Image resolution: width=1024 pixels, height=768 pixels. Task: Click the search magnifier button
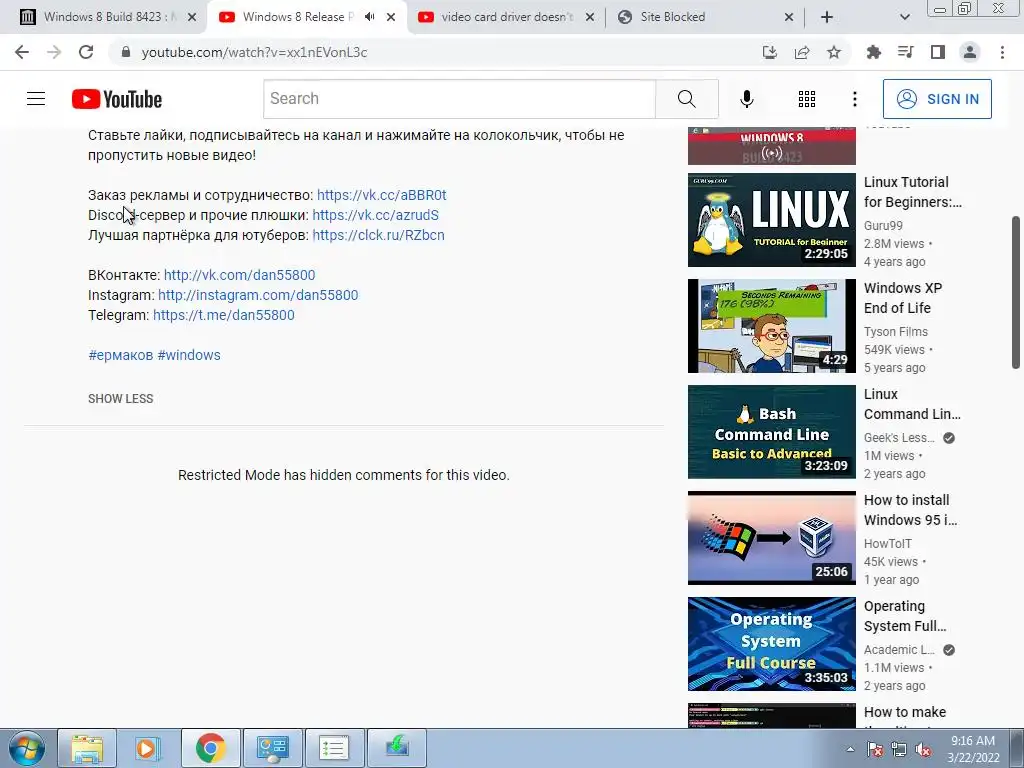pos(686,99)
